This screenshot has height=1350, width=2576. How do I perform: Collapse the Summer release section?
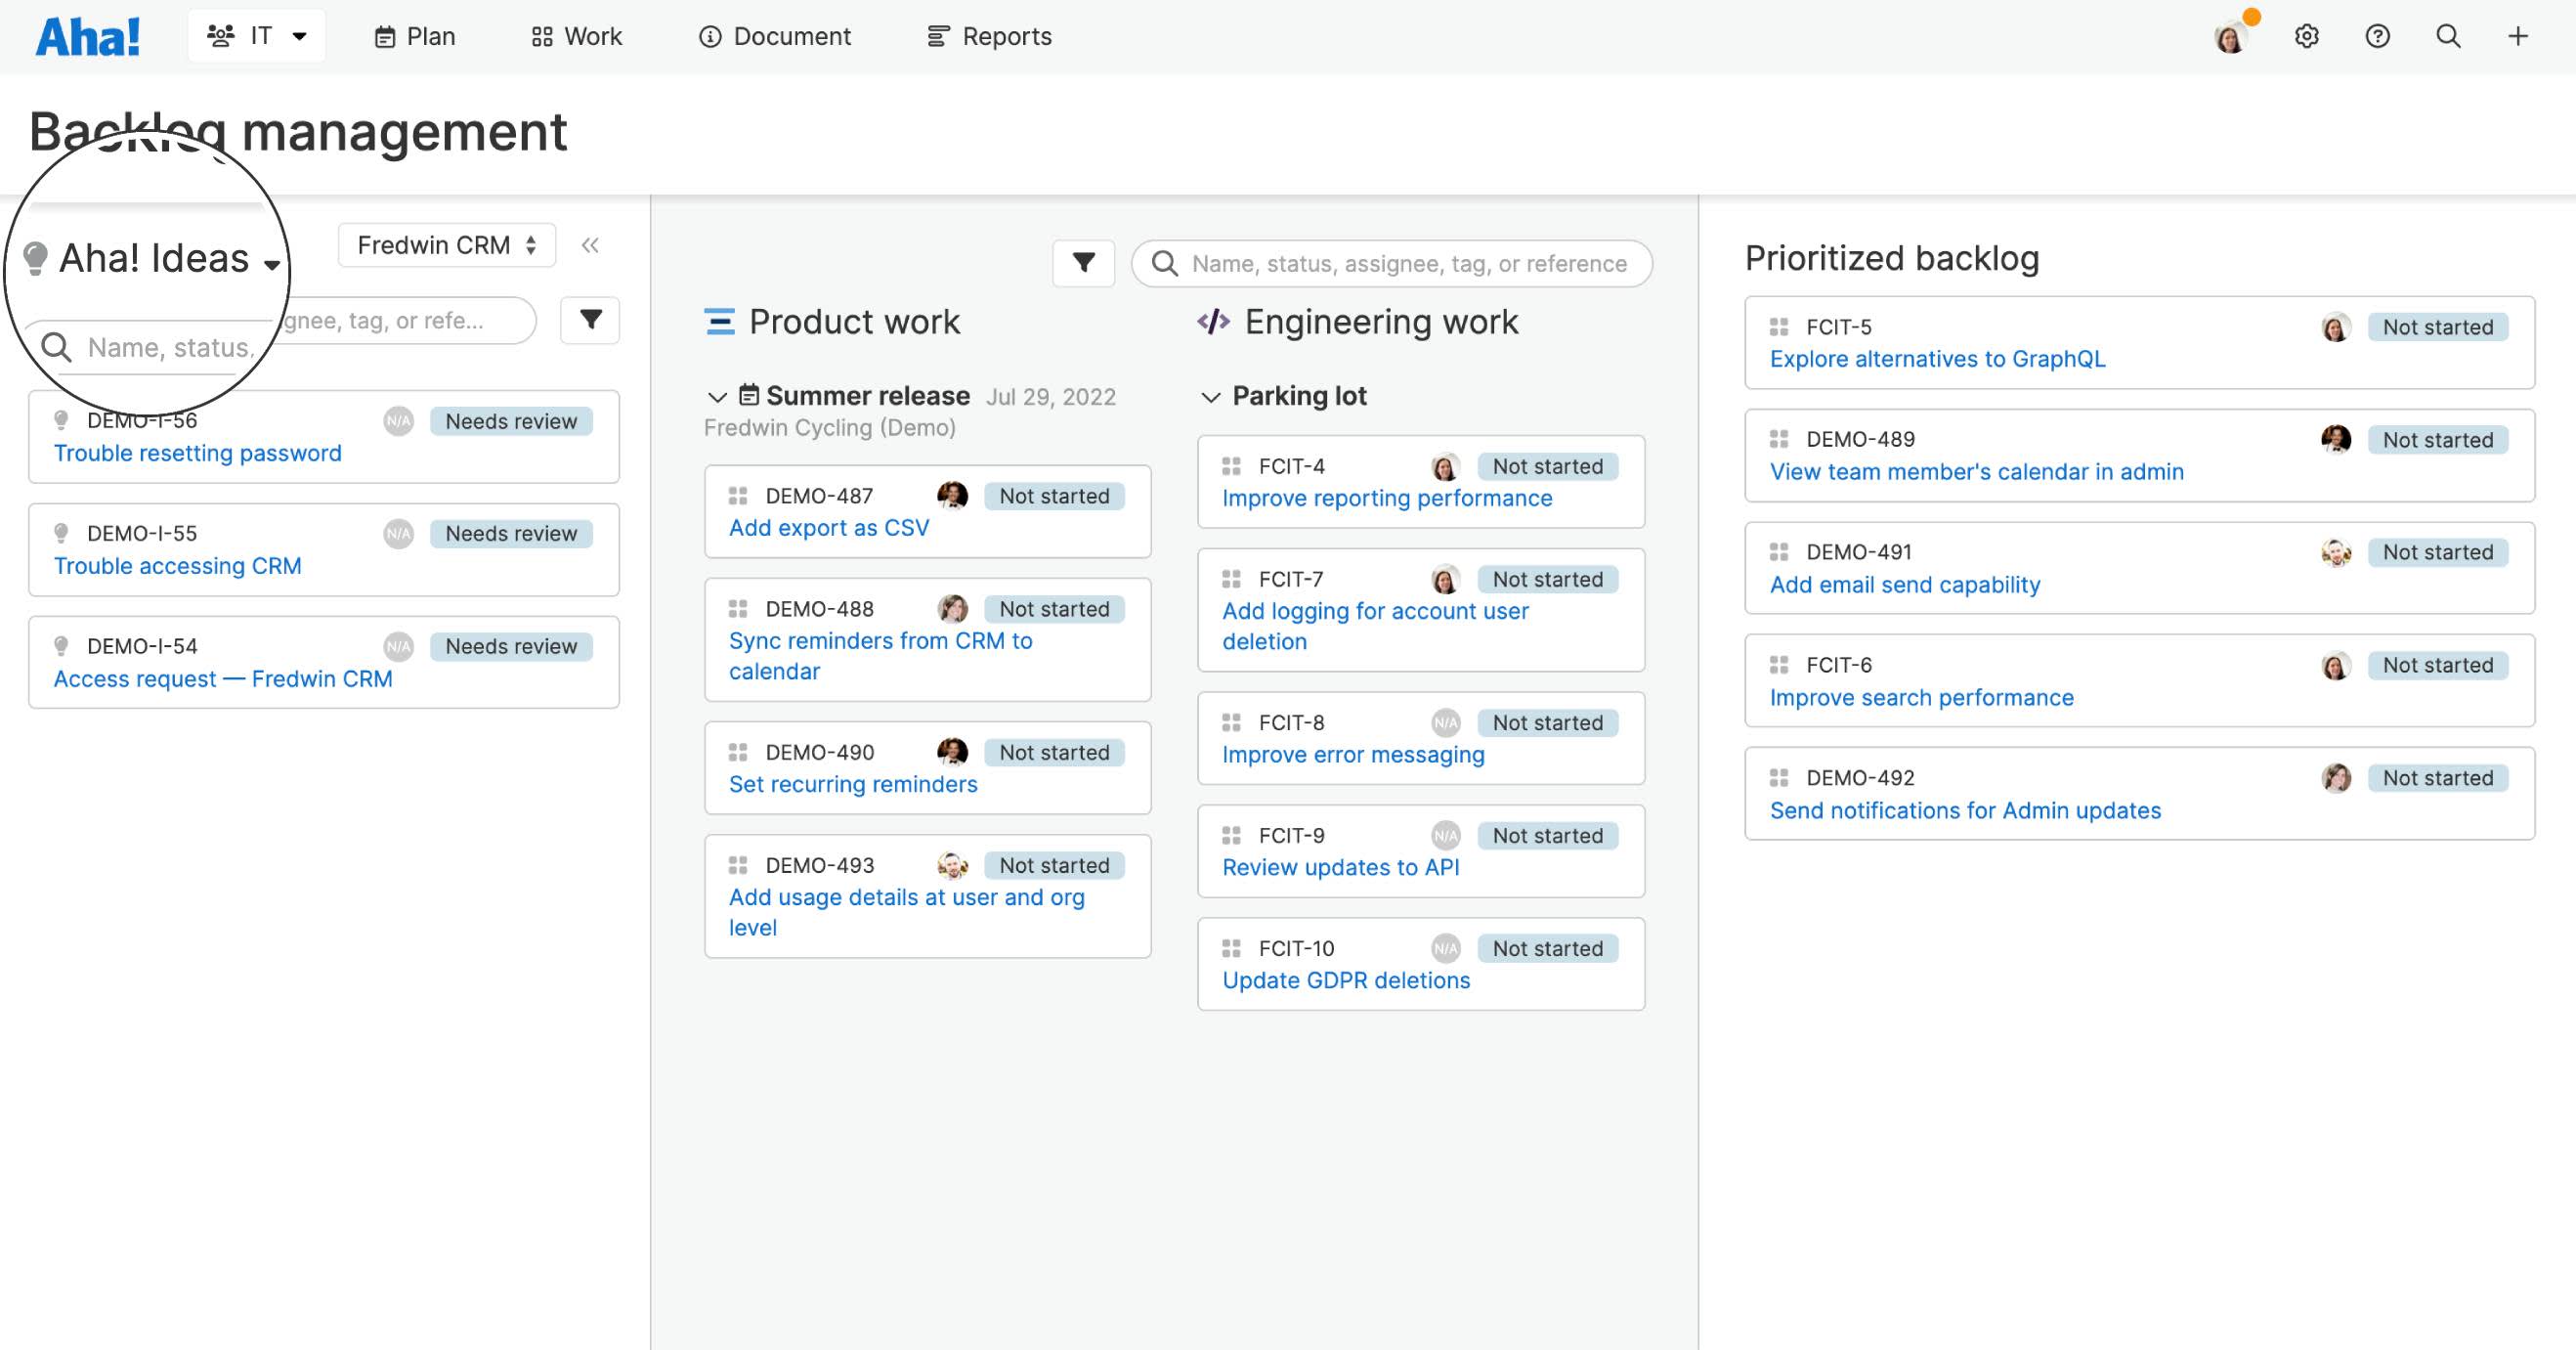717,397
